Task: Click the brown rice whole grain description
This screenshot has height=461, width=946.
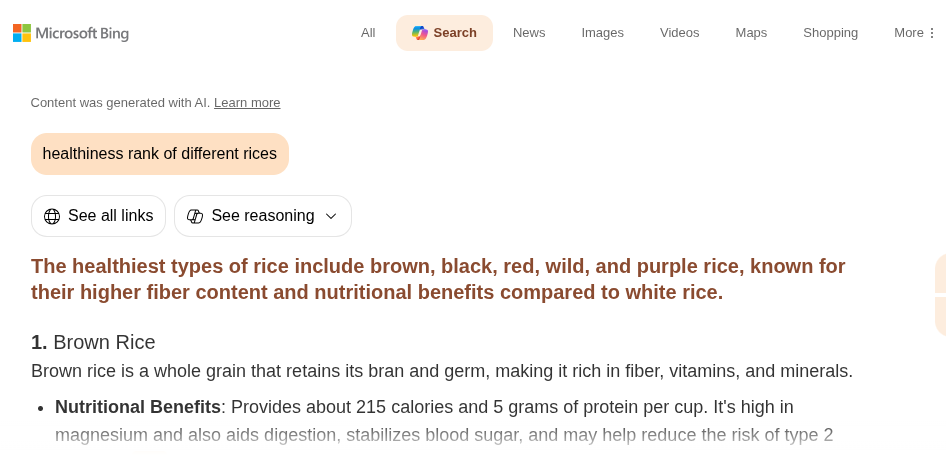Action: [x=441, y=371]
